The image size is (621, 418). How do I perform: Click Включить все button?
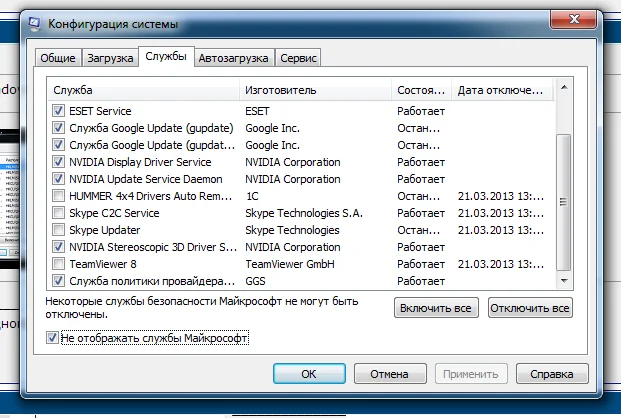tap(436, 308)
